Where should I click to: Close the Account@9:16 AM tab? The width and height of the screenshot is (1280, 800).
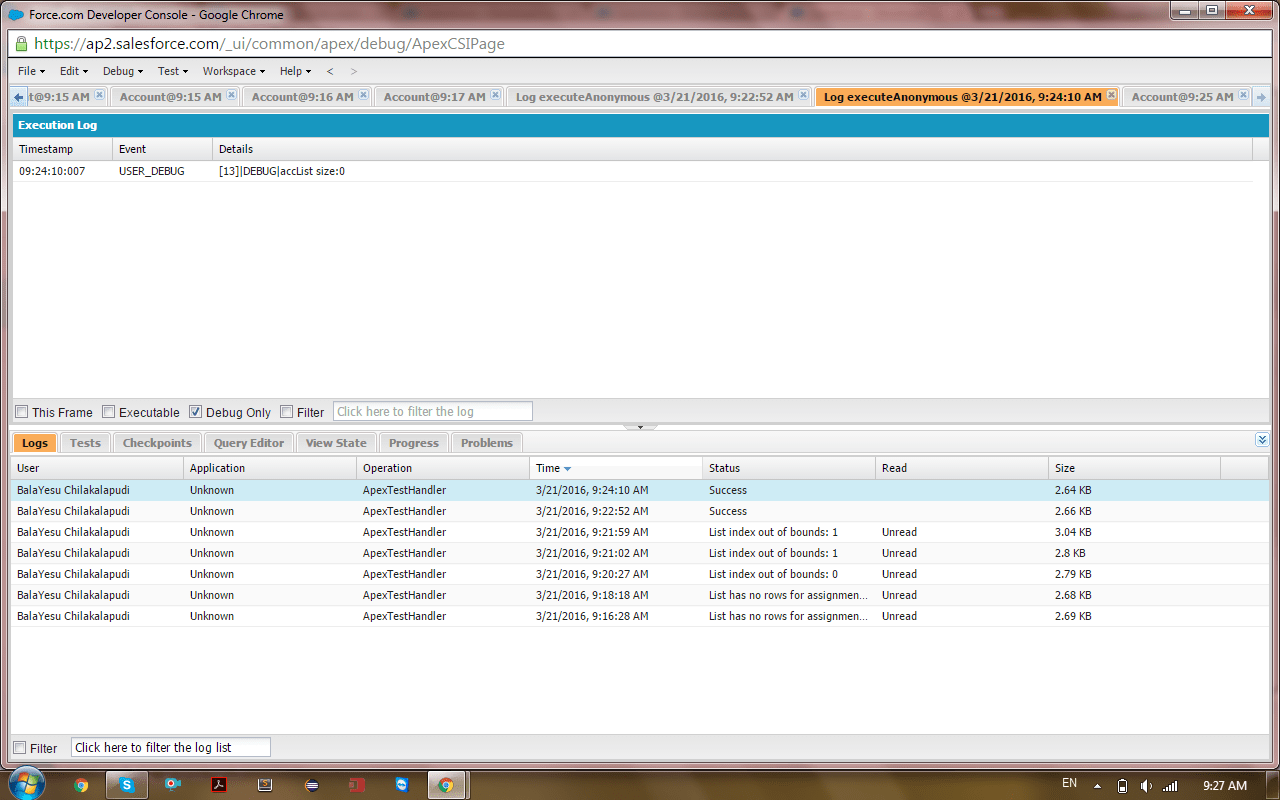(x=363, y=95)
